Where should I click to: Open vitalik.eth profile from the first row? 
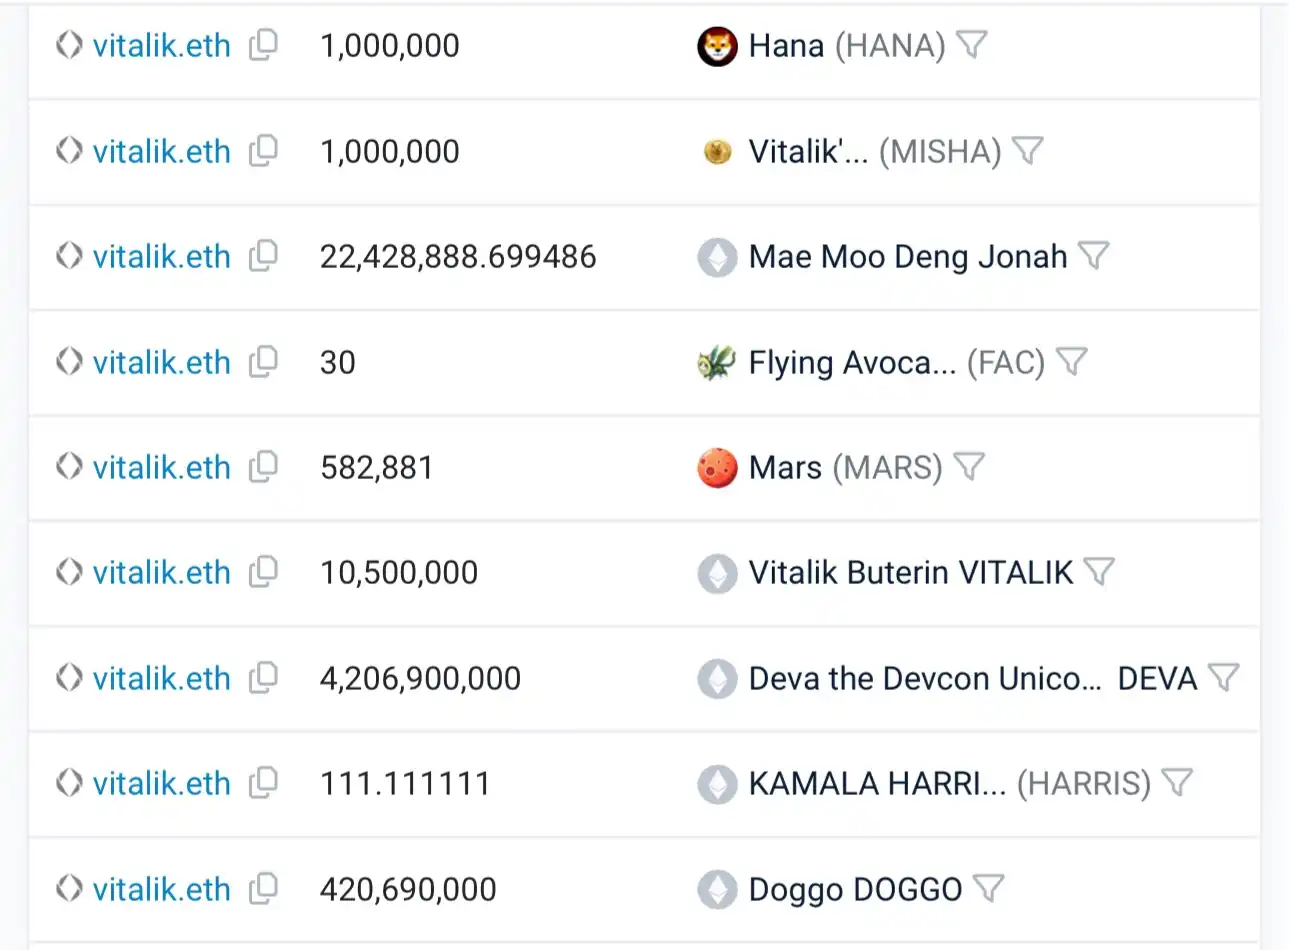161,45
